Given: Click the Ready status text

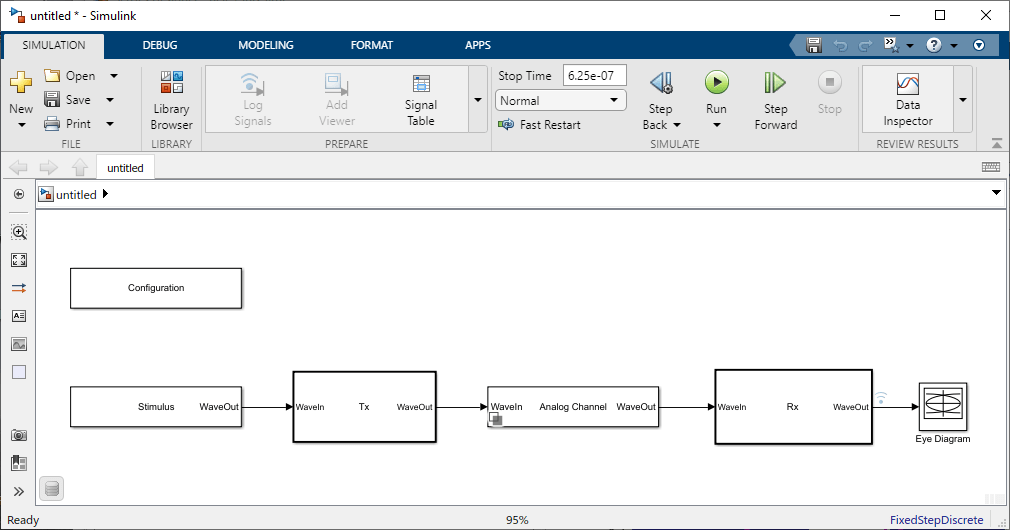Looking at the screenshot, I should (23, 520).
